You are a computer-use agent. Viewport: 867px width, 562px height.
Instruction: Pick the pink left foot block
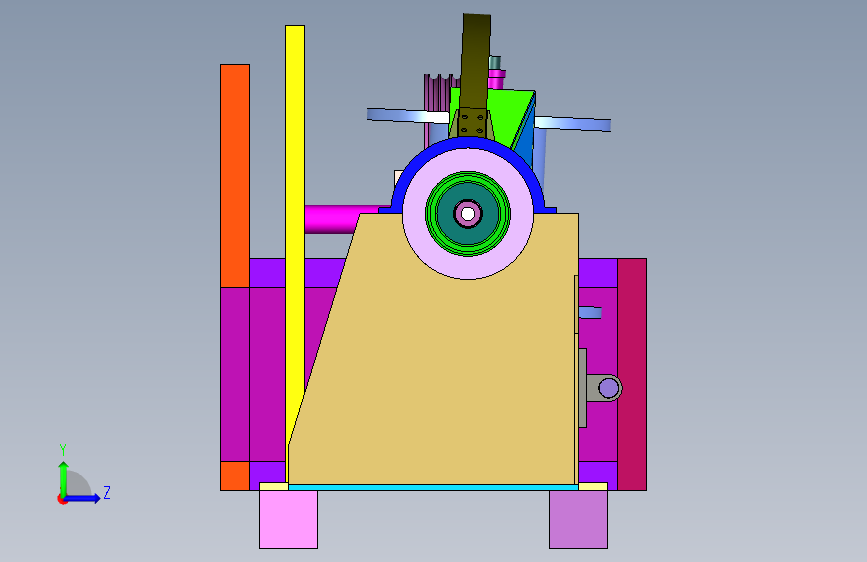pyautogui.click(x=289, y=519)
